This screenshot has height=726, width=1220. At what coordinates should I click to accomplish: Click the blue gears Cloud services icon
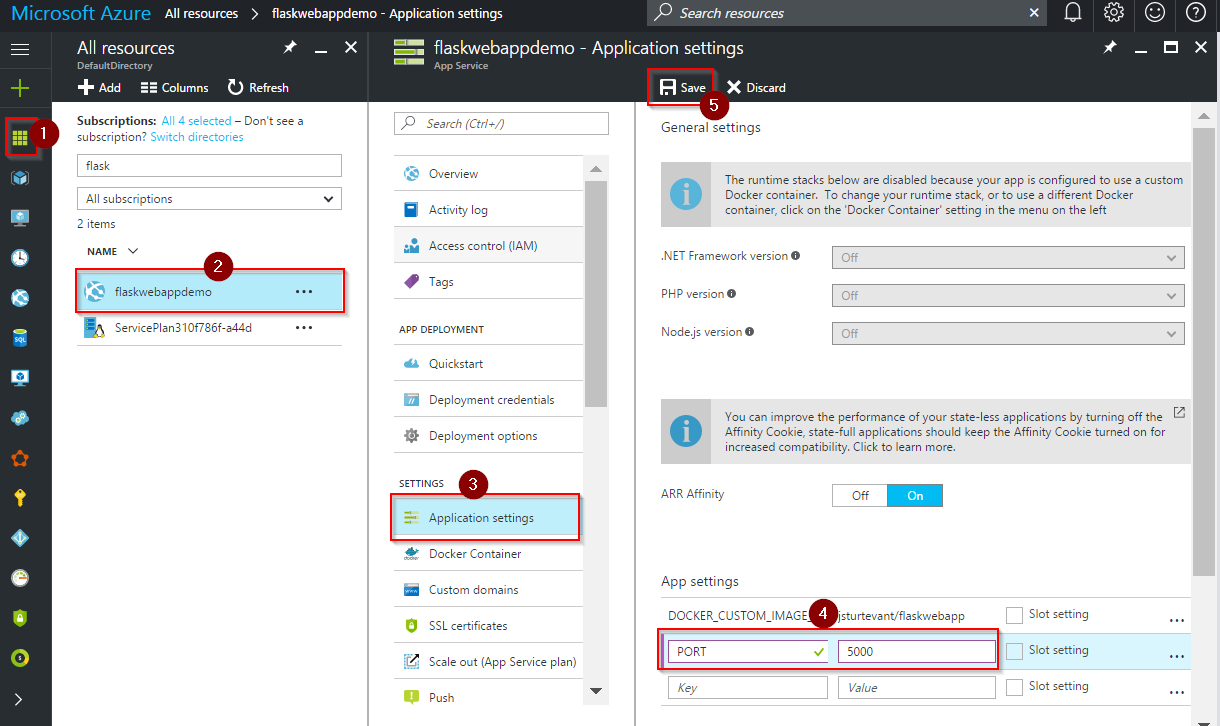pos(20,418)
